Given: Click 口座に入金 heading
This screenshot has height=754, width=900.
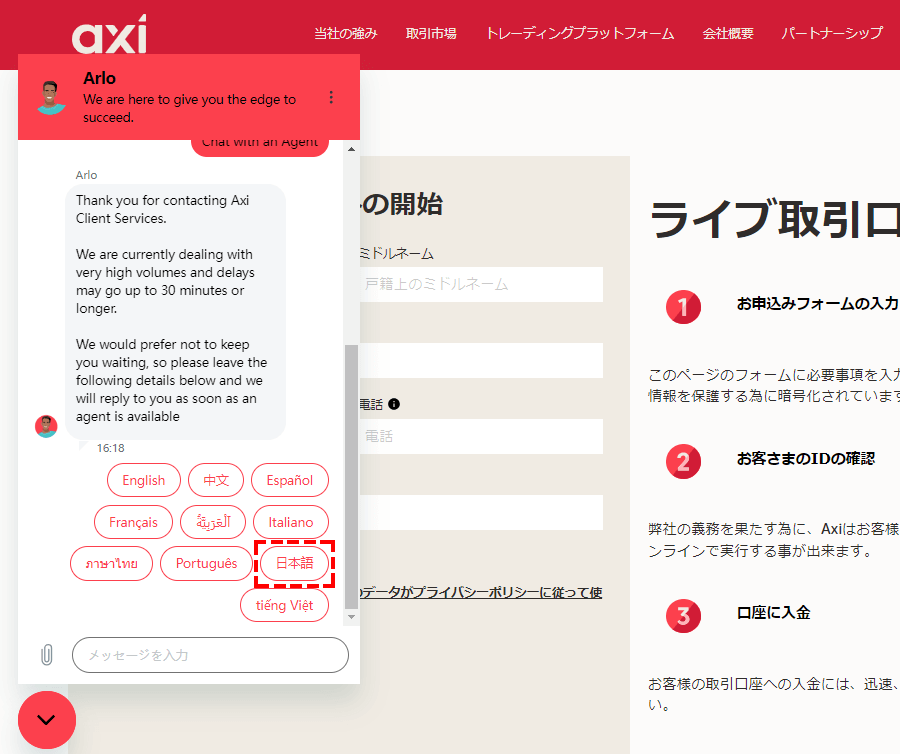Looking at the screenshot, I should (773, 612).
